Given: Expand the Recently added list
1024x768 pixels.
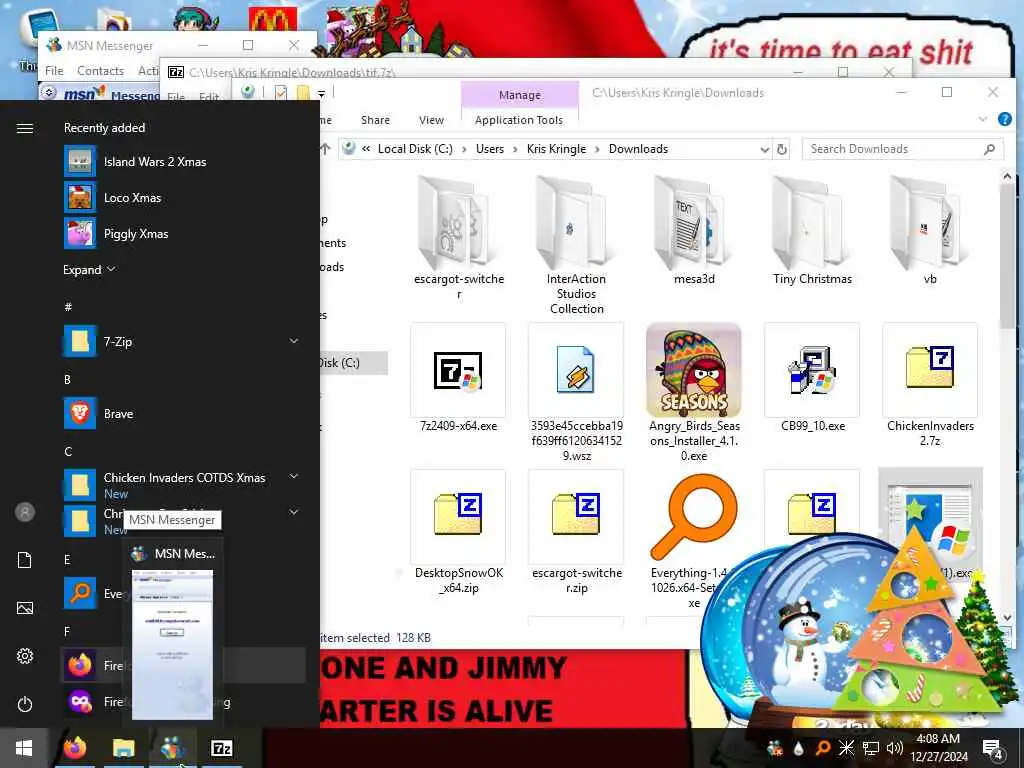Looking at the screenshot, I should (x=89, y=269).
